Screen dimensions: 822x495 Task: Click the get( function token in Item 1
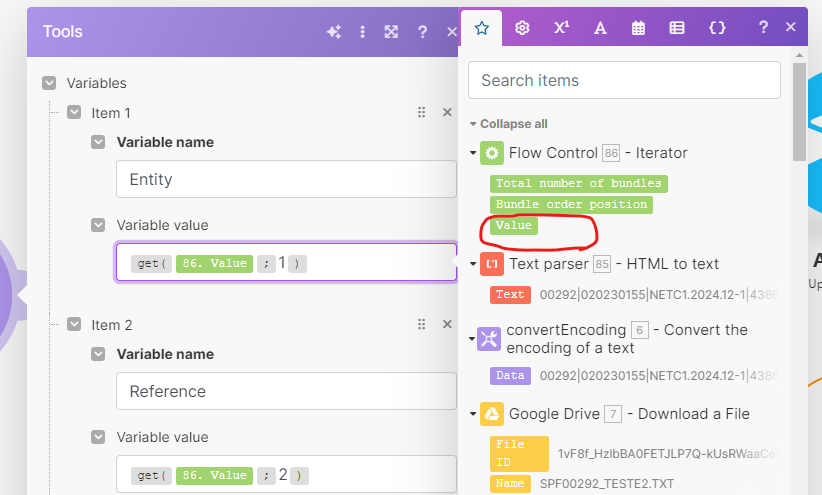coord(152,263)
